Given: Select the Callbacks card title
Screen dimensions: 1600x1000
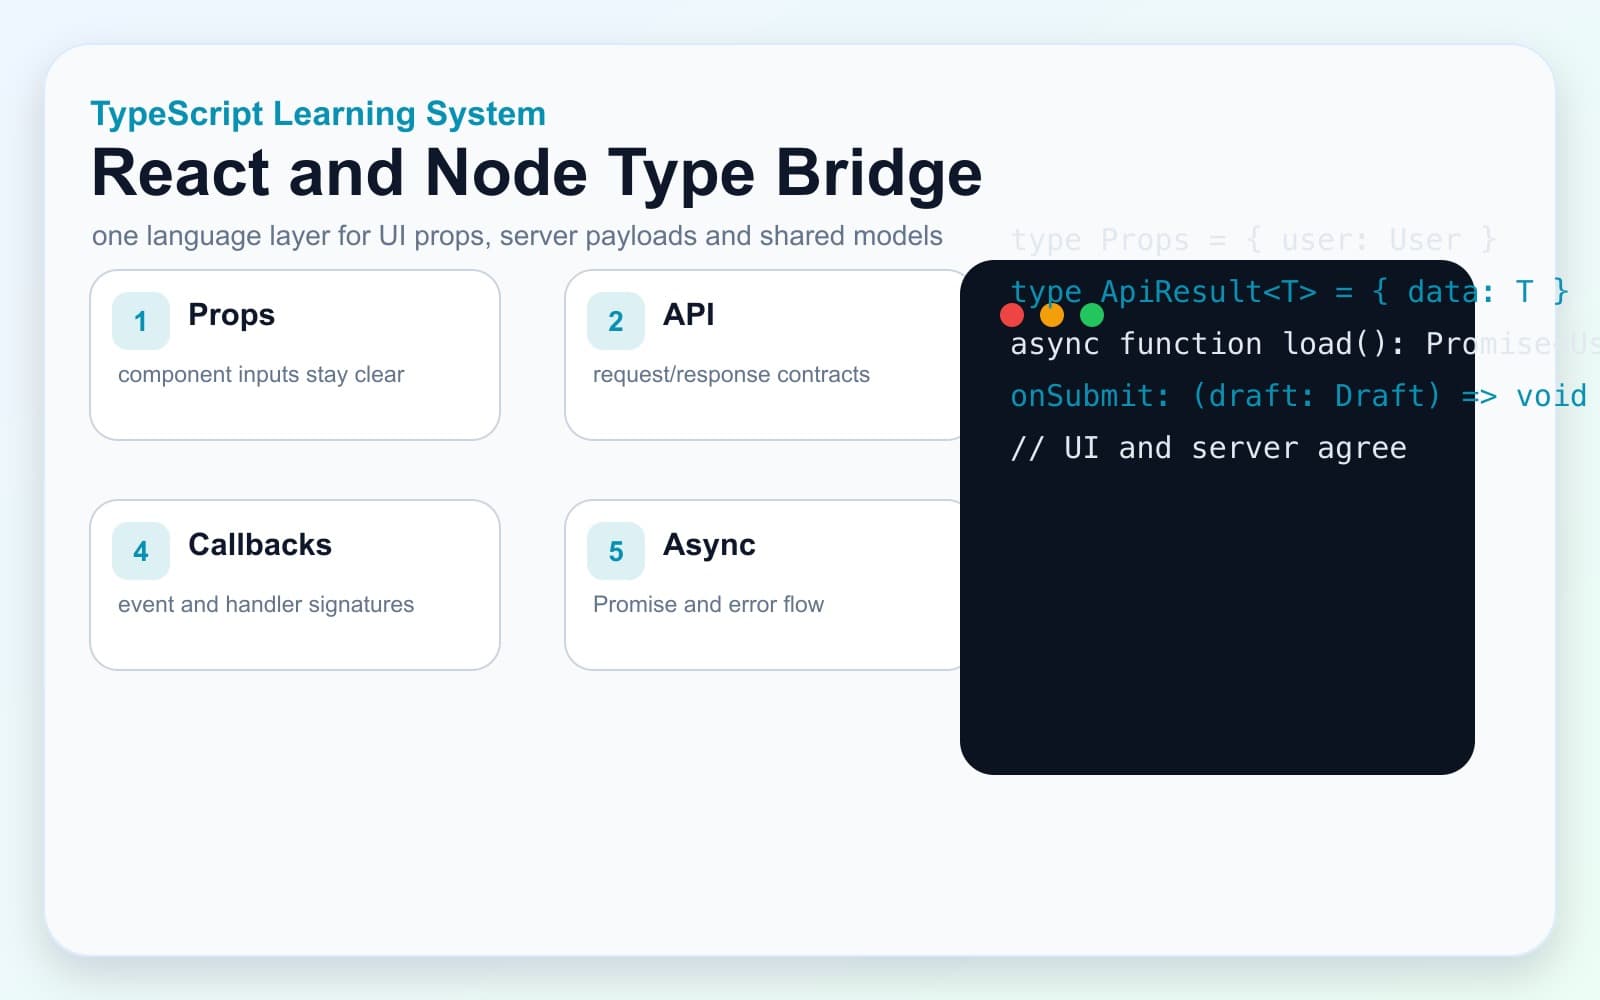Looking at the screenshot, I should pos(260,545).
